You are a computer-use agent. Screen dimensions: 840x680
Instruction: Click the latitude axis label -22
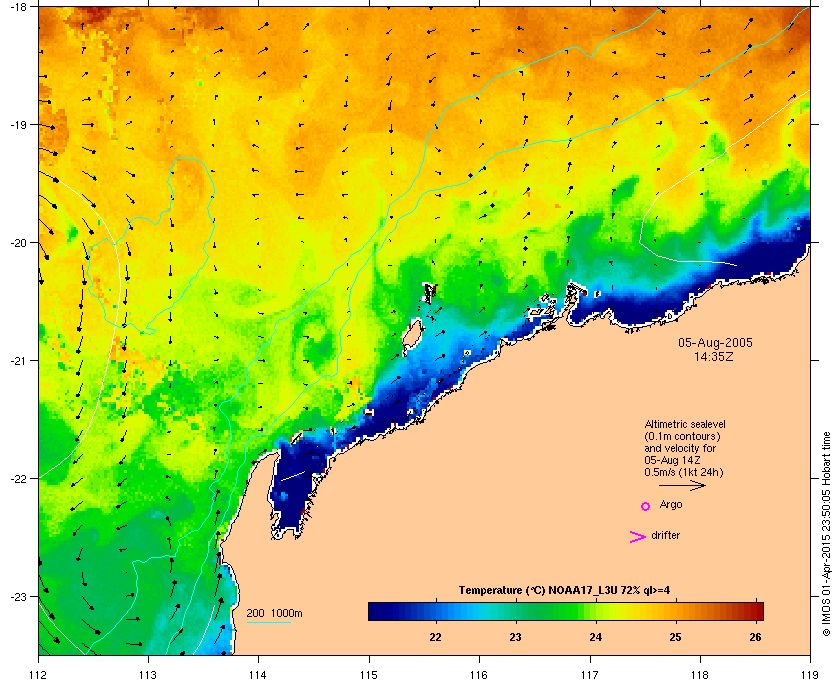pyautogui.click(x=18, y=479)
